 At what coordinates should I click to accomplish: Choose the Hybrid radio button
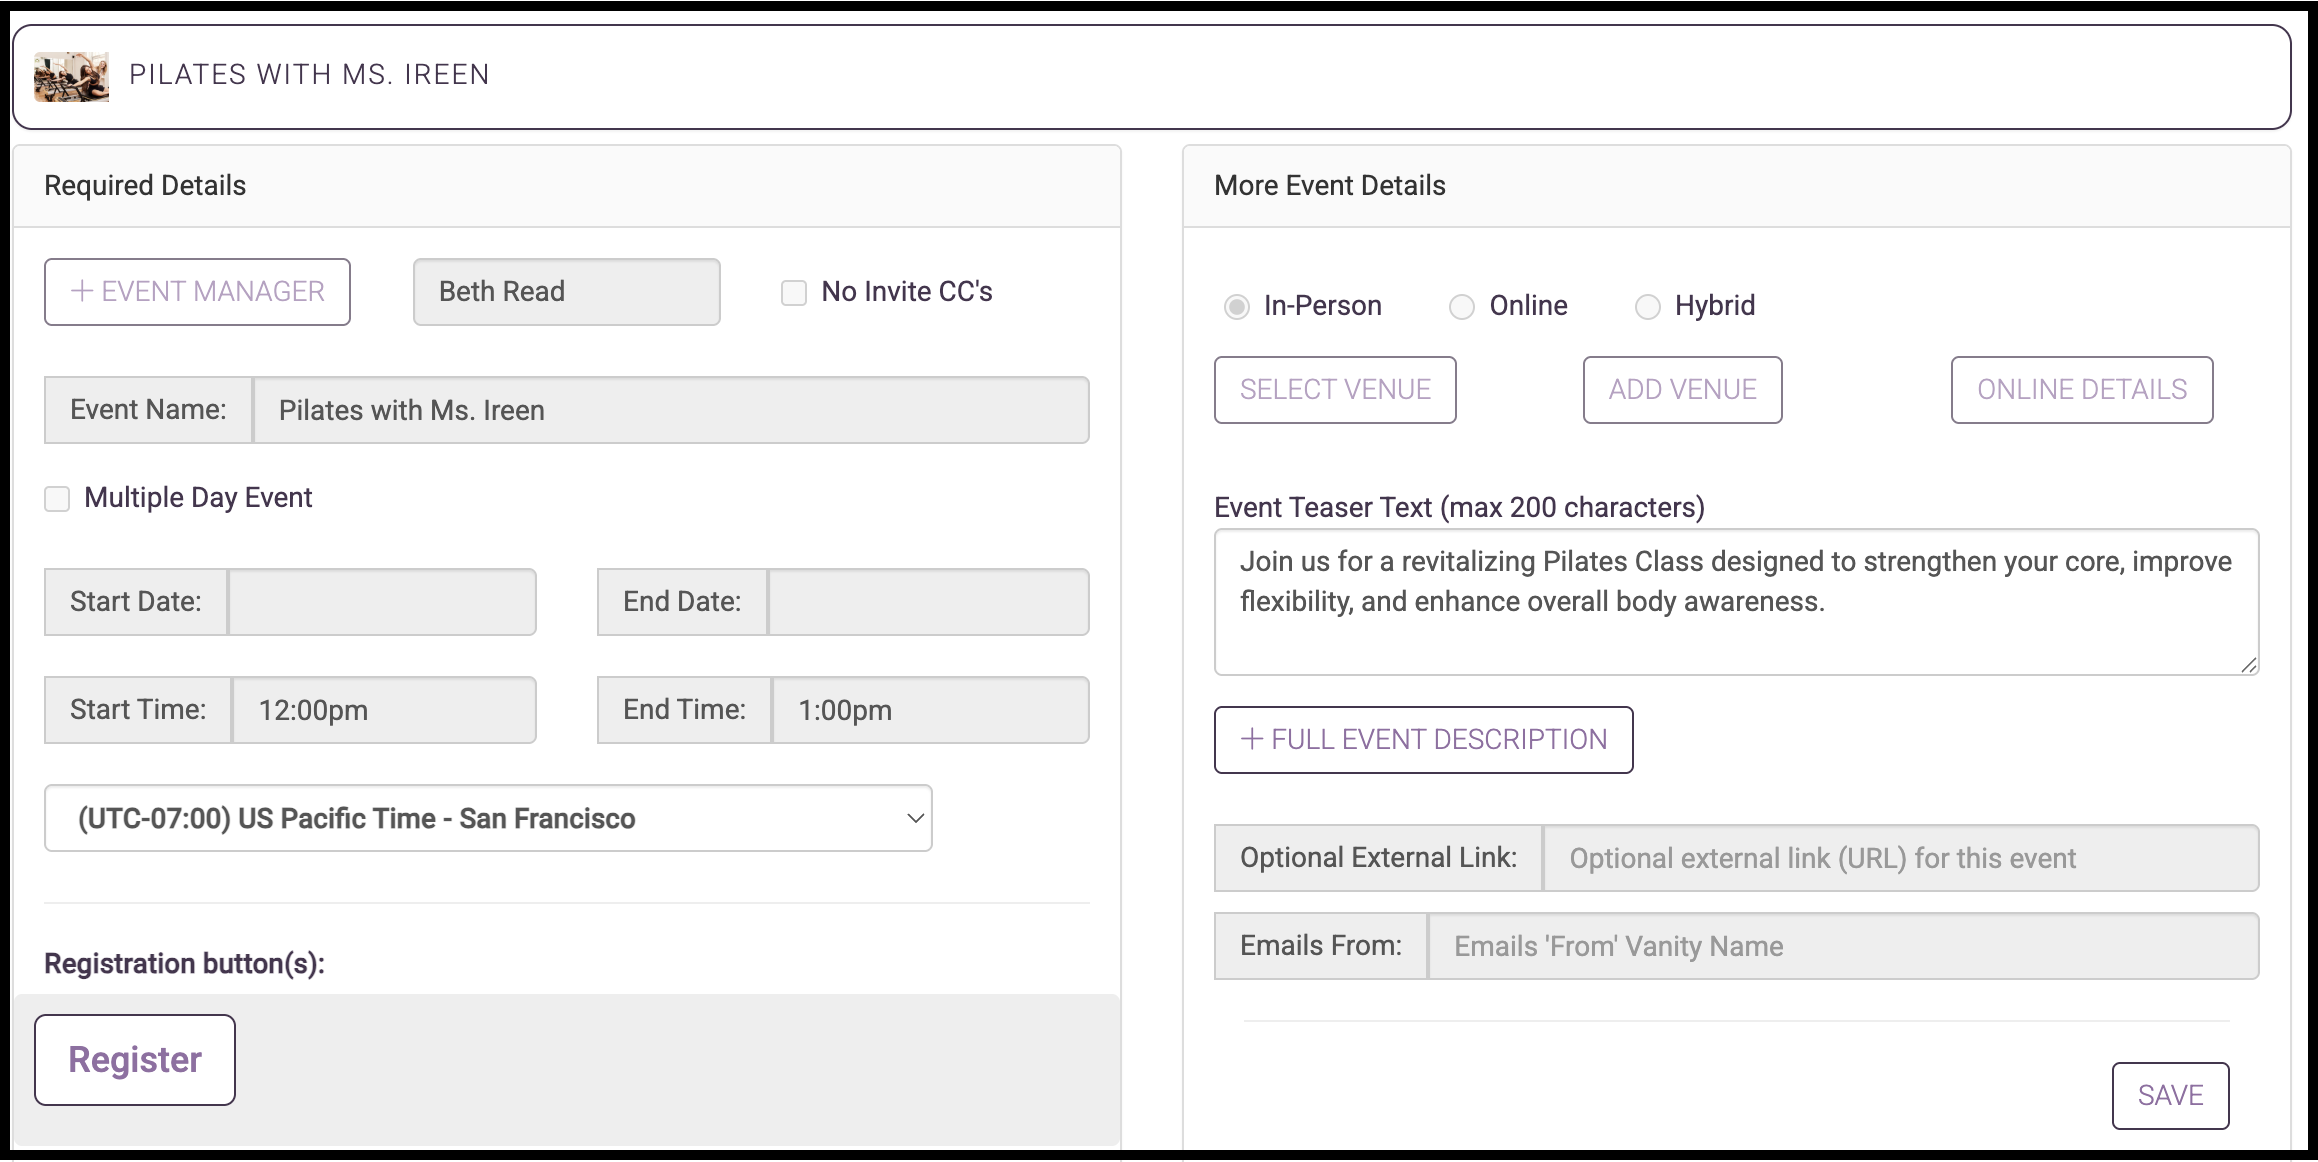(1647, 307)
